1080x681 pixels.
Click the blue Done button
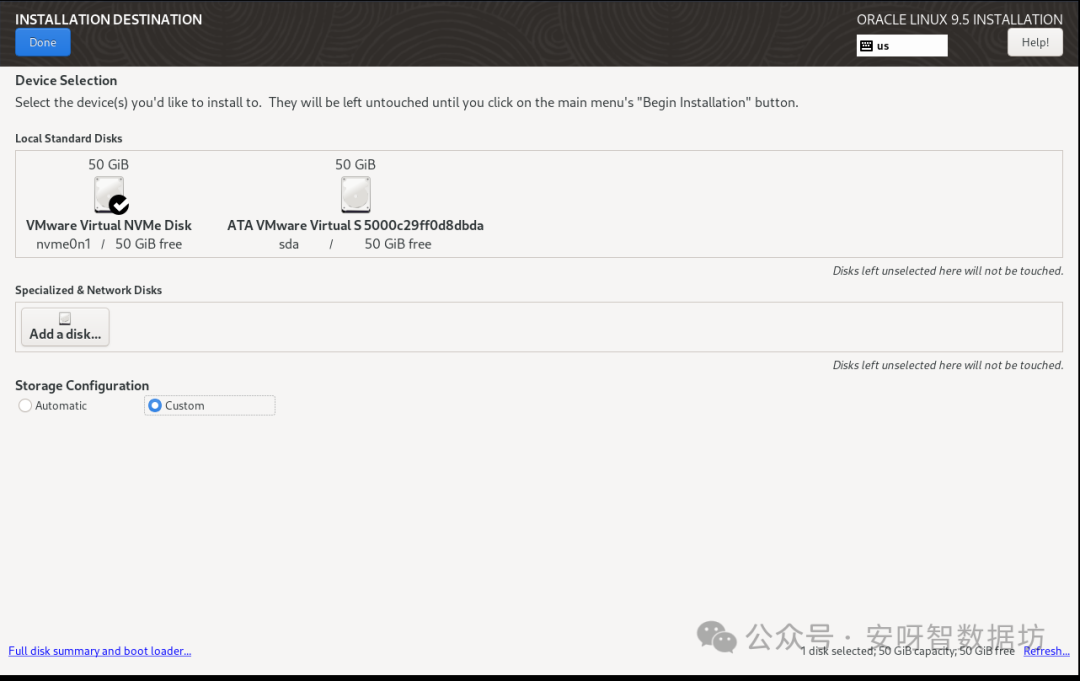[43, 43]
